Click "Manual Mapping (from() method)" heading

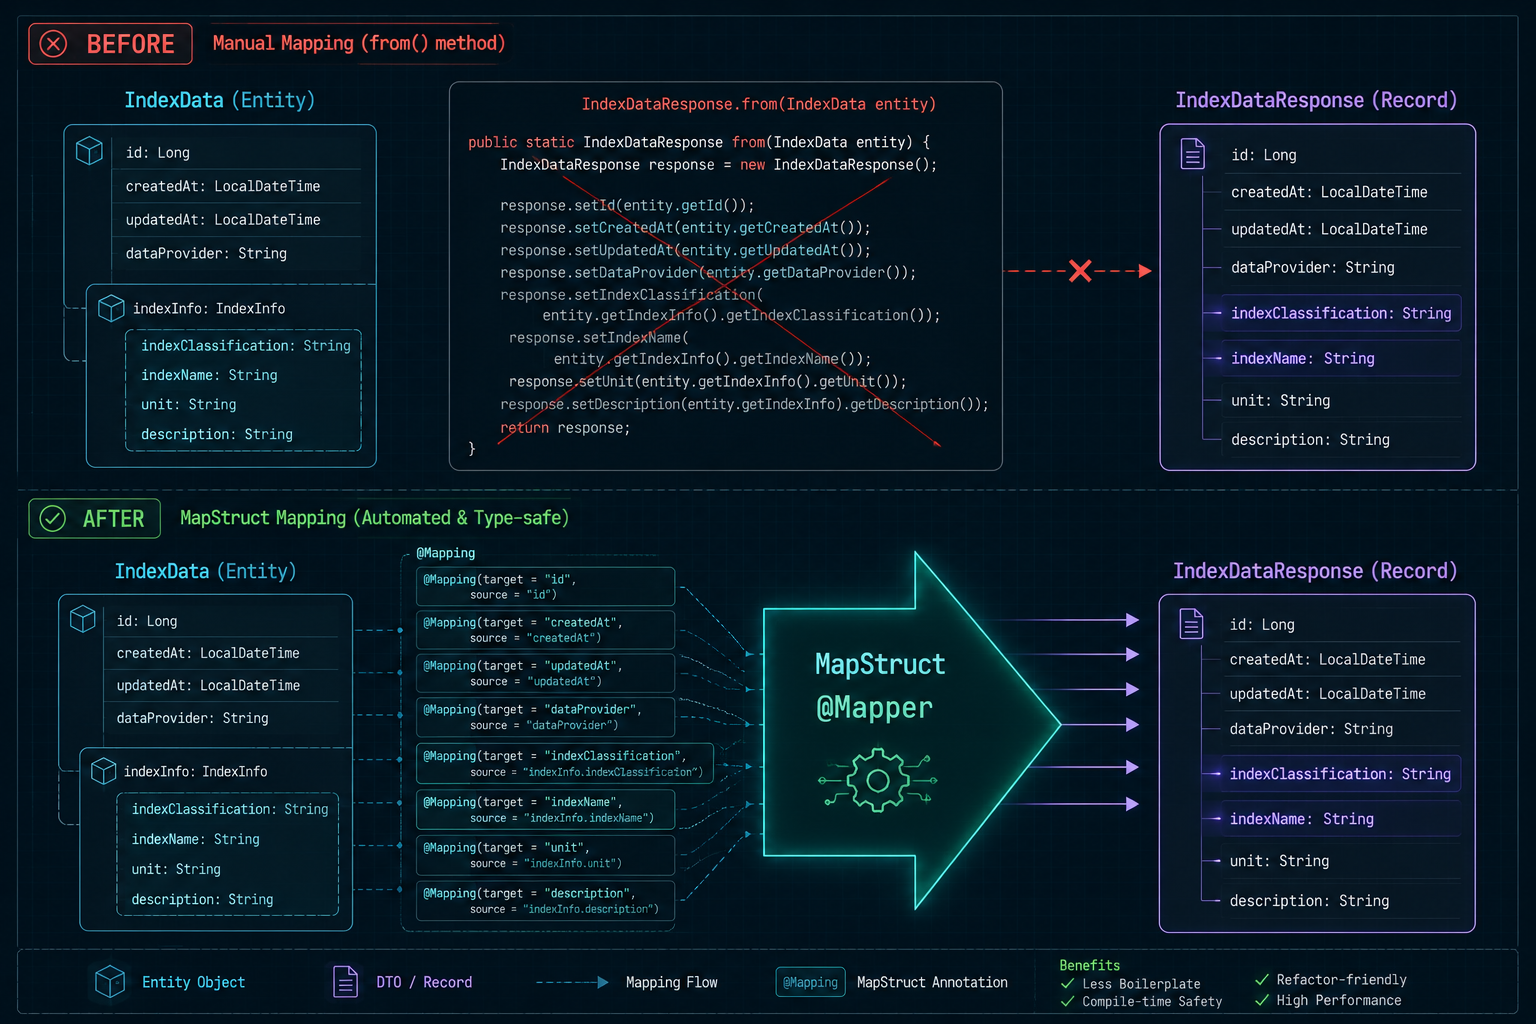[359, 43]
